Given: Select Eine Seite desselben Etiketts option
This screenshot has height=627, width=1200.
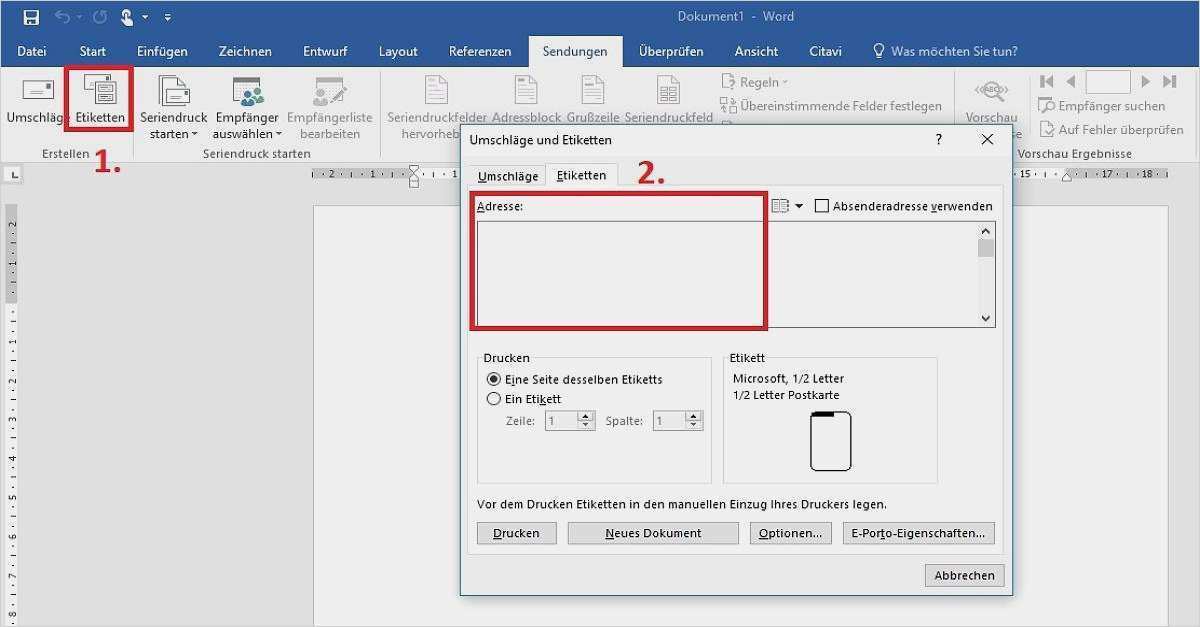Looking at the screenshot, I should pyautogui.click(x=493, y=379).
